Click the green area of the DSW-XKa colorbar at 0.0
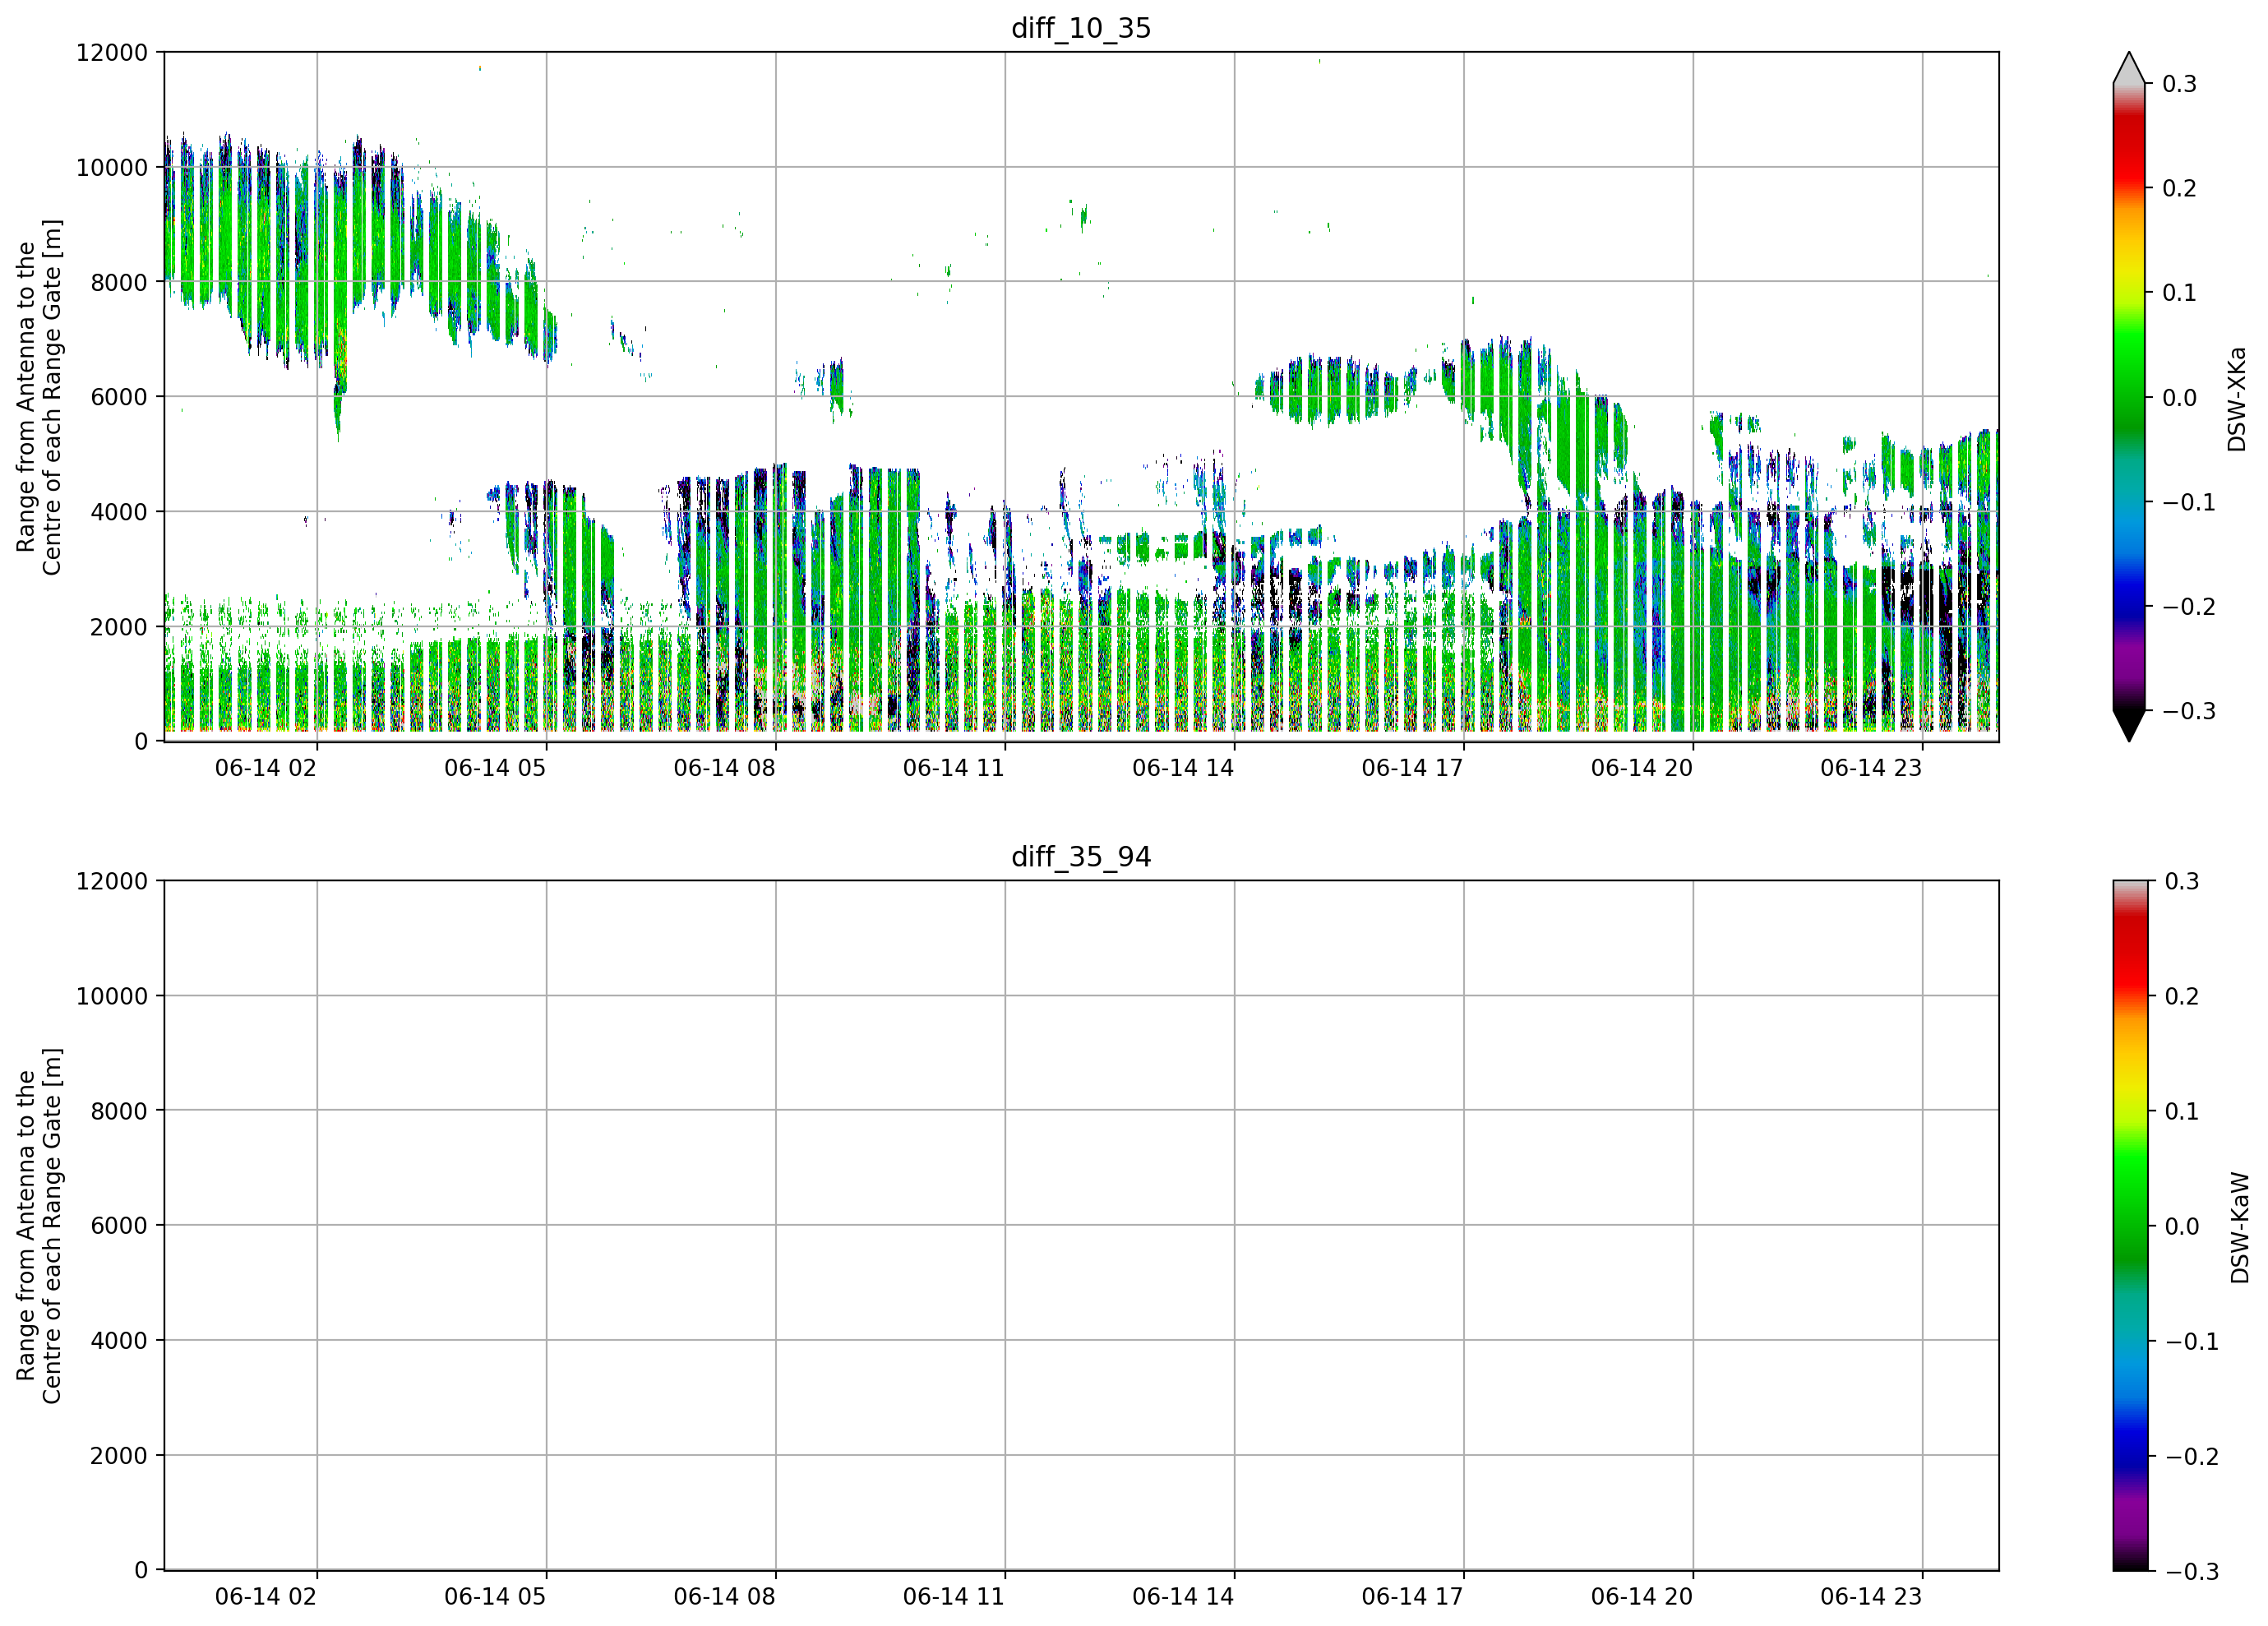 (2129, 398)
